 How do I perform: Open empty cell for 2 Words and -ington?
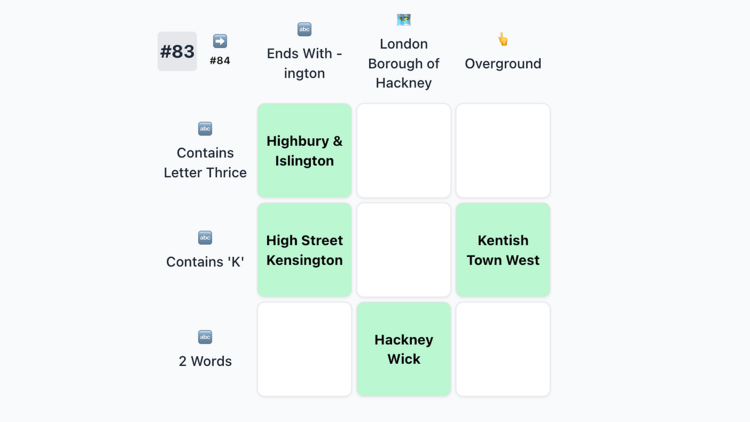[304, 349]
